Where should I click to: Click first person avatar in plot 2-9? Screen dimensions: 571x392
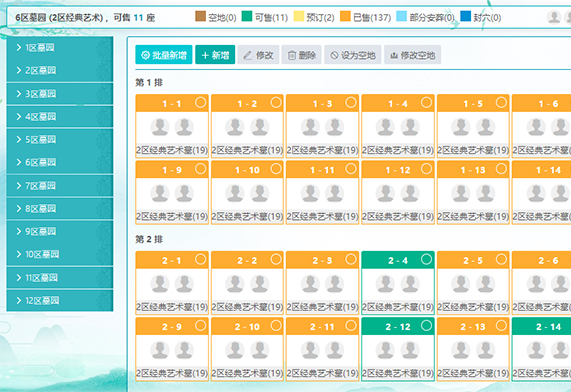(x=160, y=350)
